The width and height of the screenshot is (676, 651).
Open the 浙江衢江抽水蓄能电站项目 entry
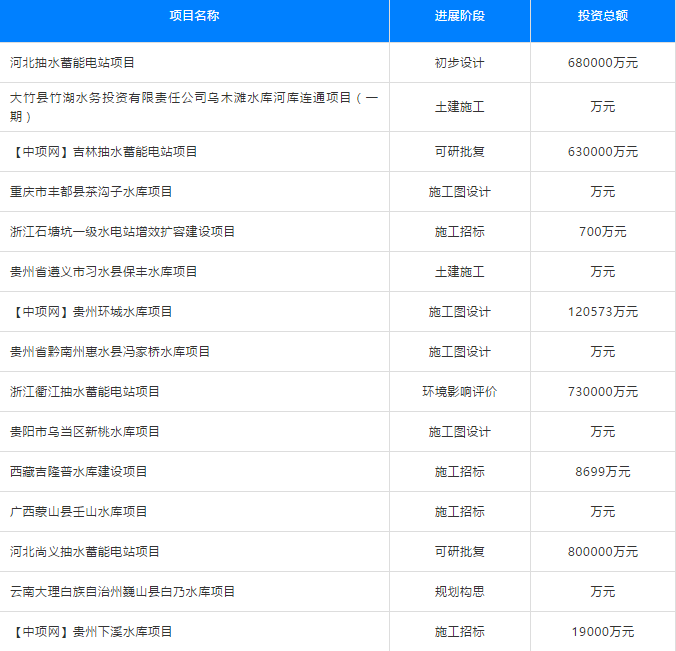point(85,392)
